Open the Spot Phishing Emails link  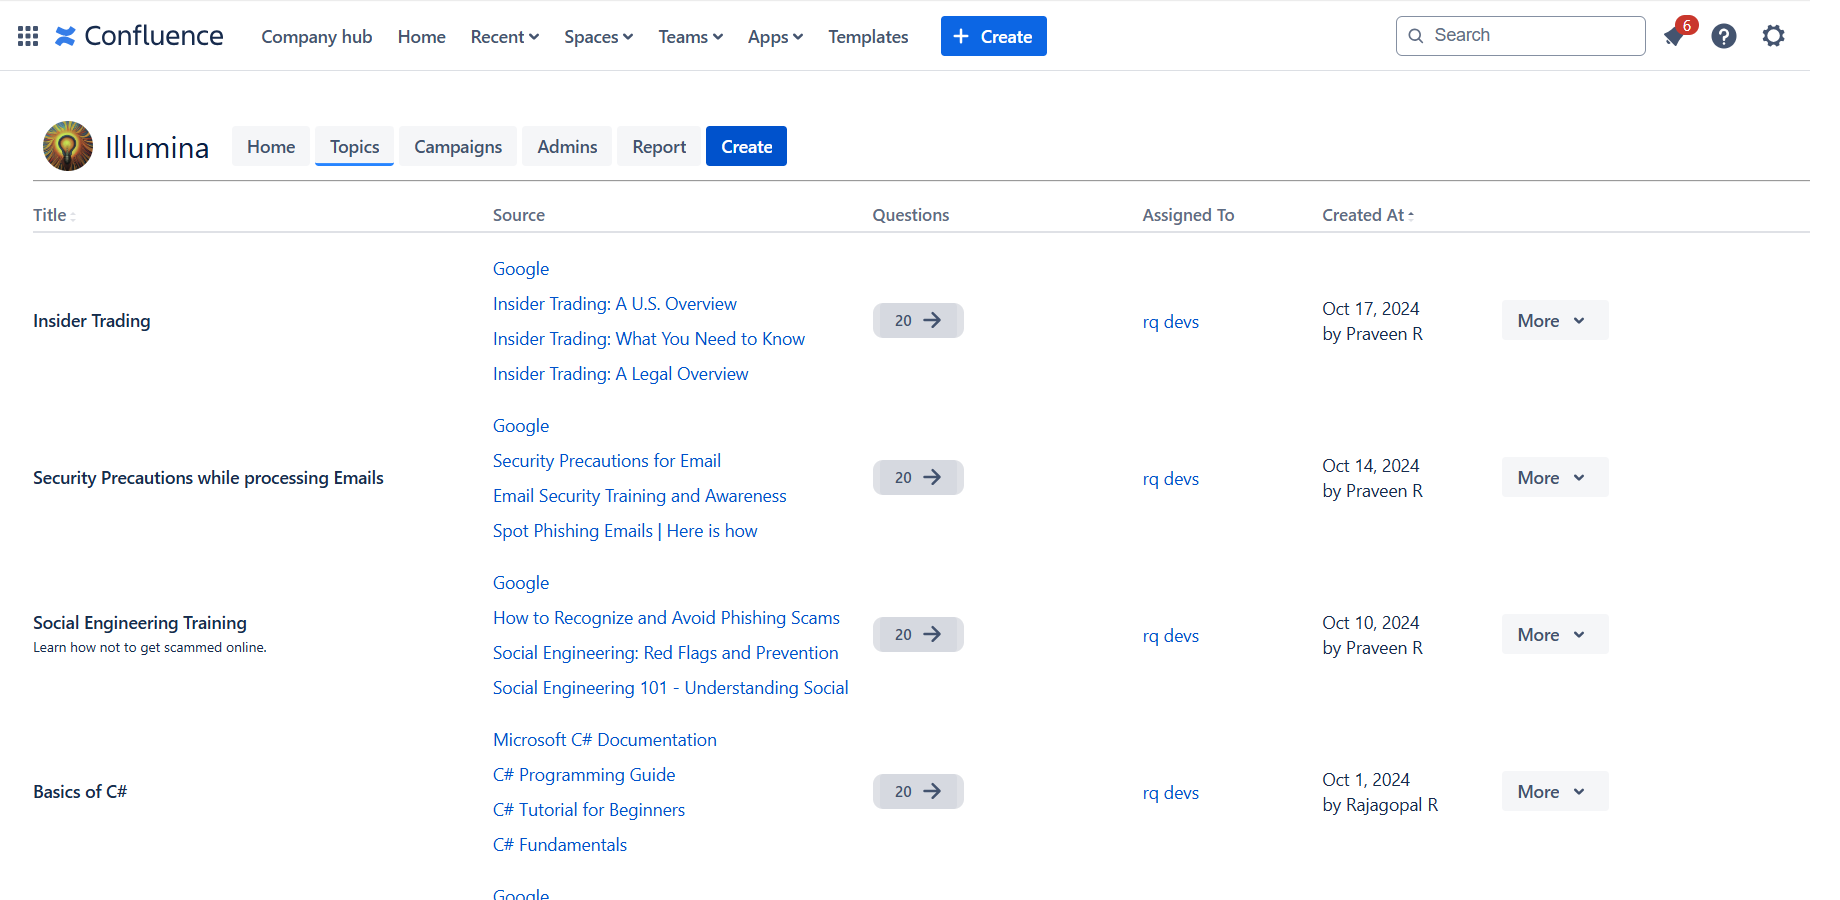[x=624, y=531]
